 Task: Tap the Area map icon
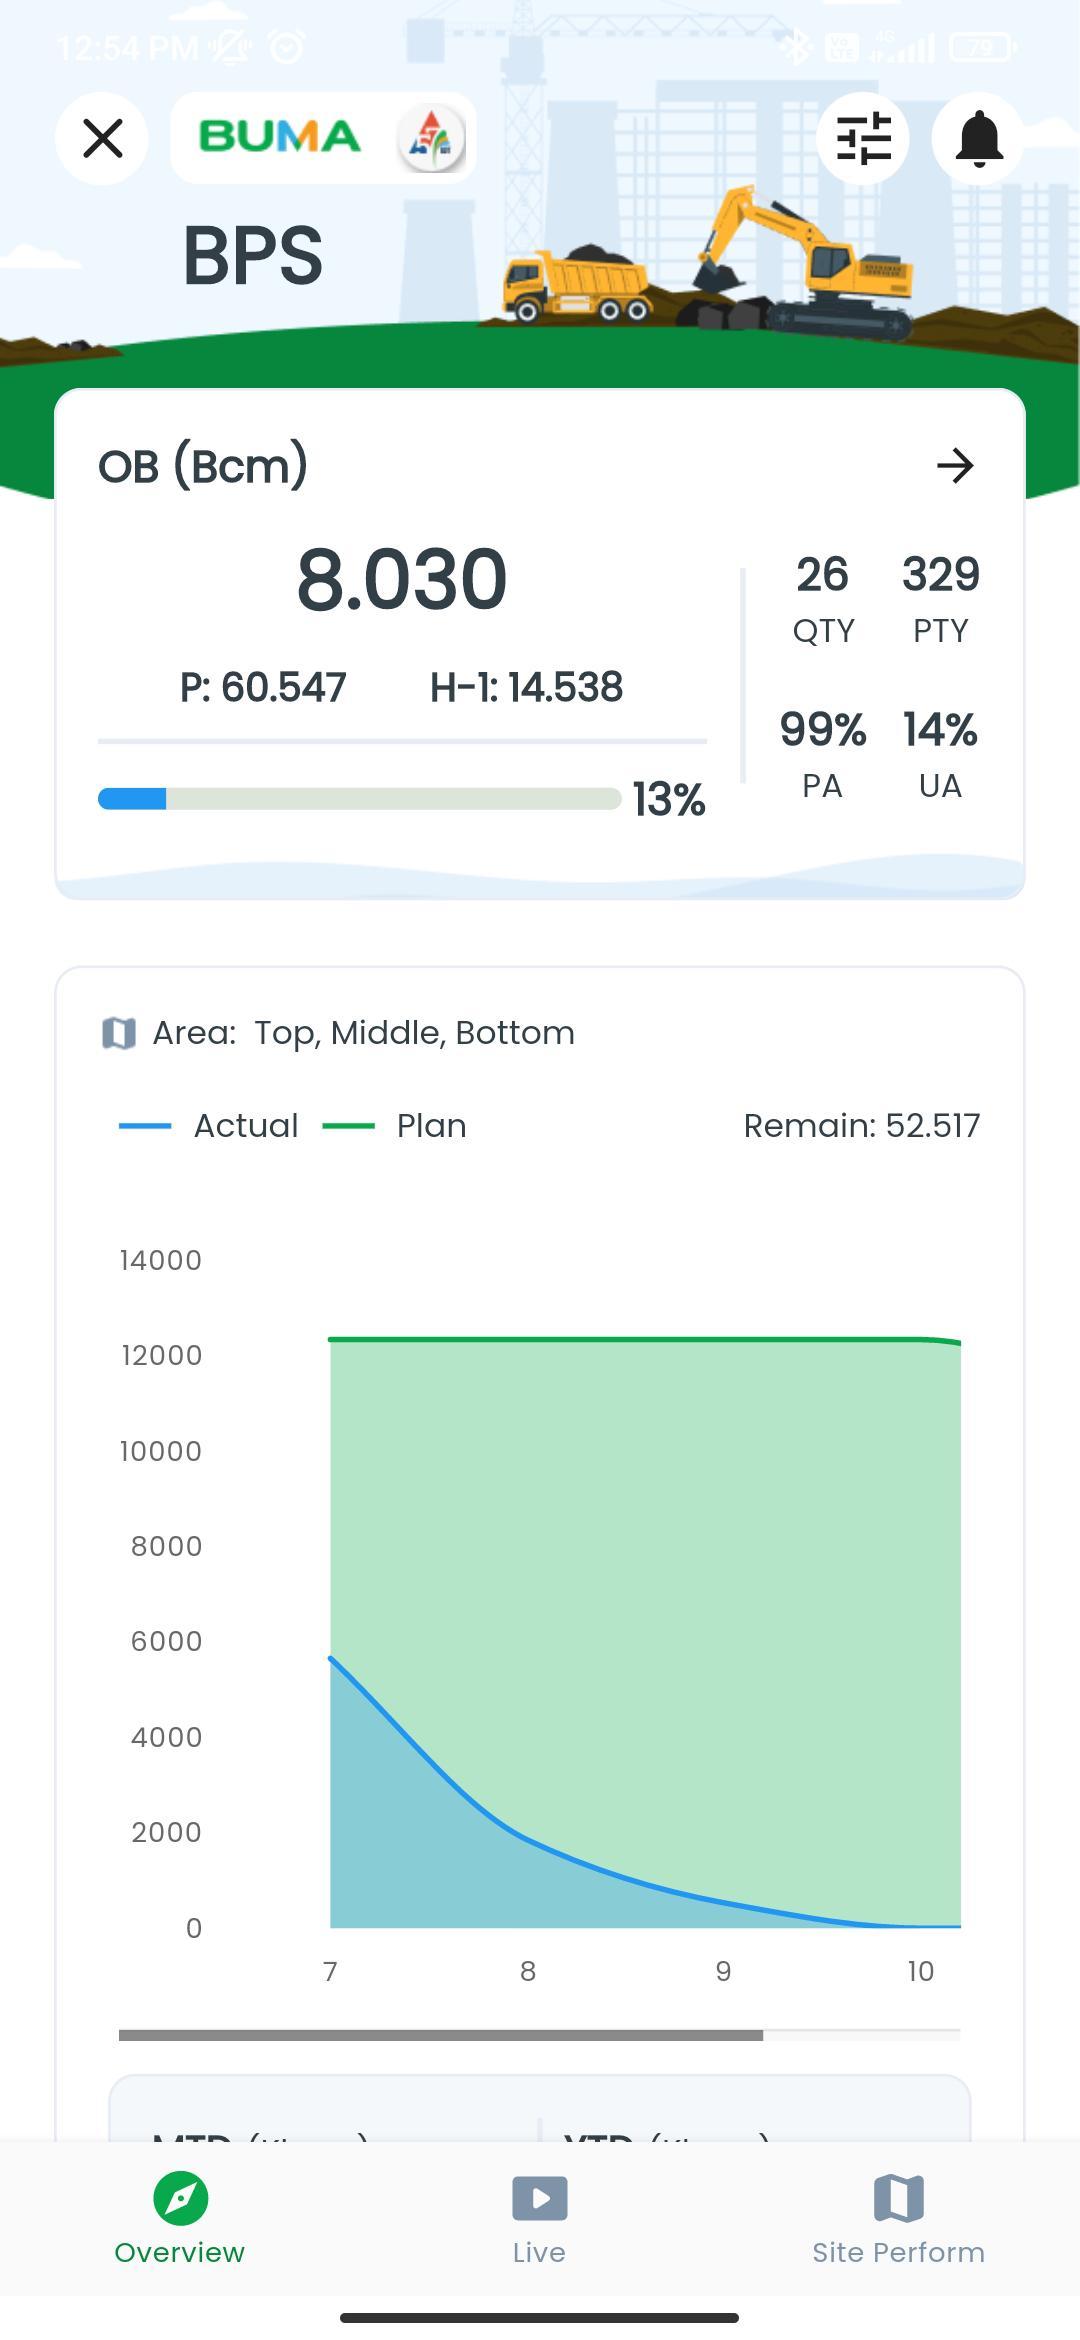coord(119,1033)
